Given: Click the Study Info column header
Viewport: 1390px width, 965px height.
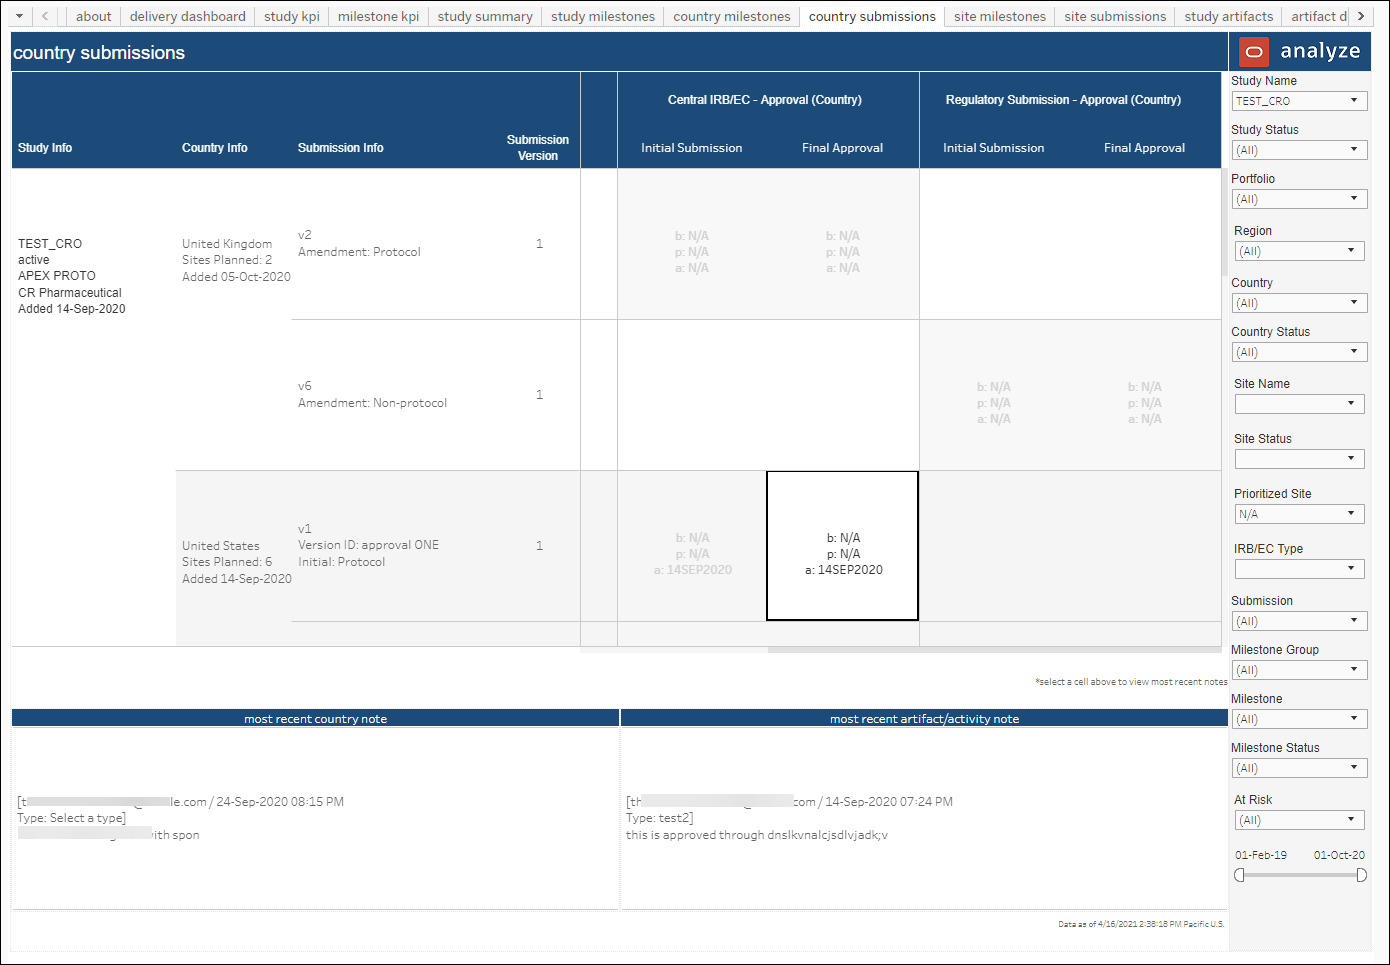Looking at the screenshot, I should [x=45, y=148].
